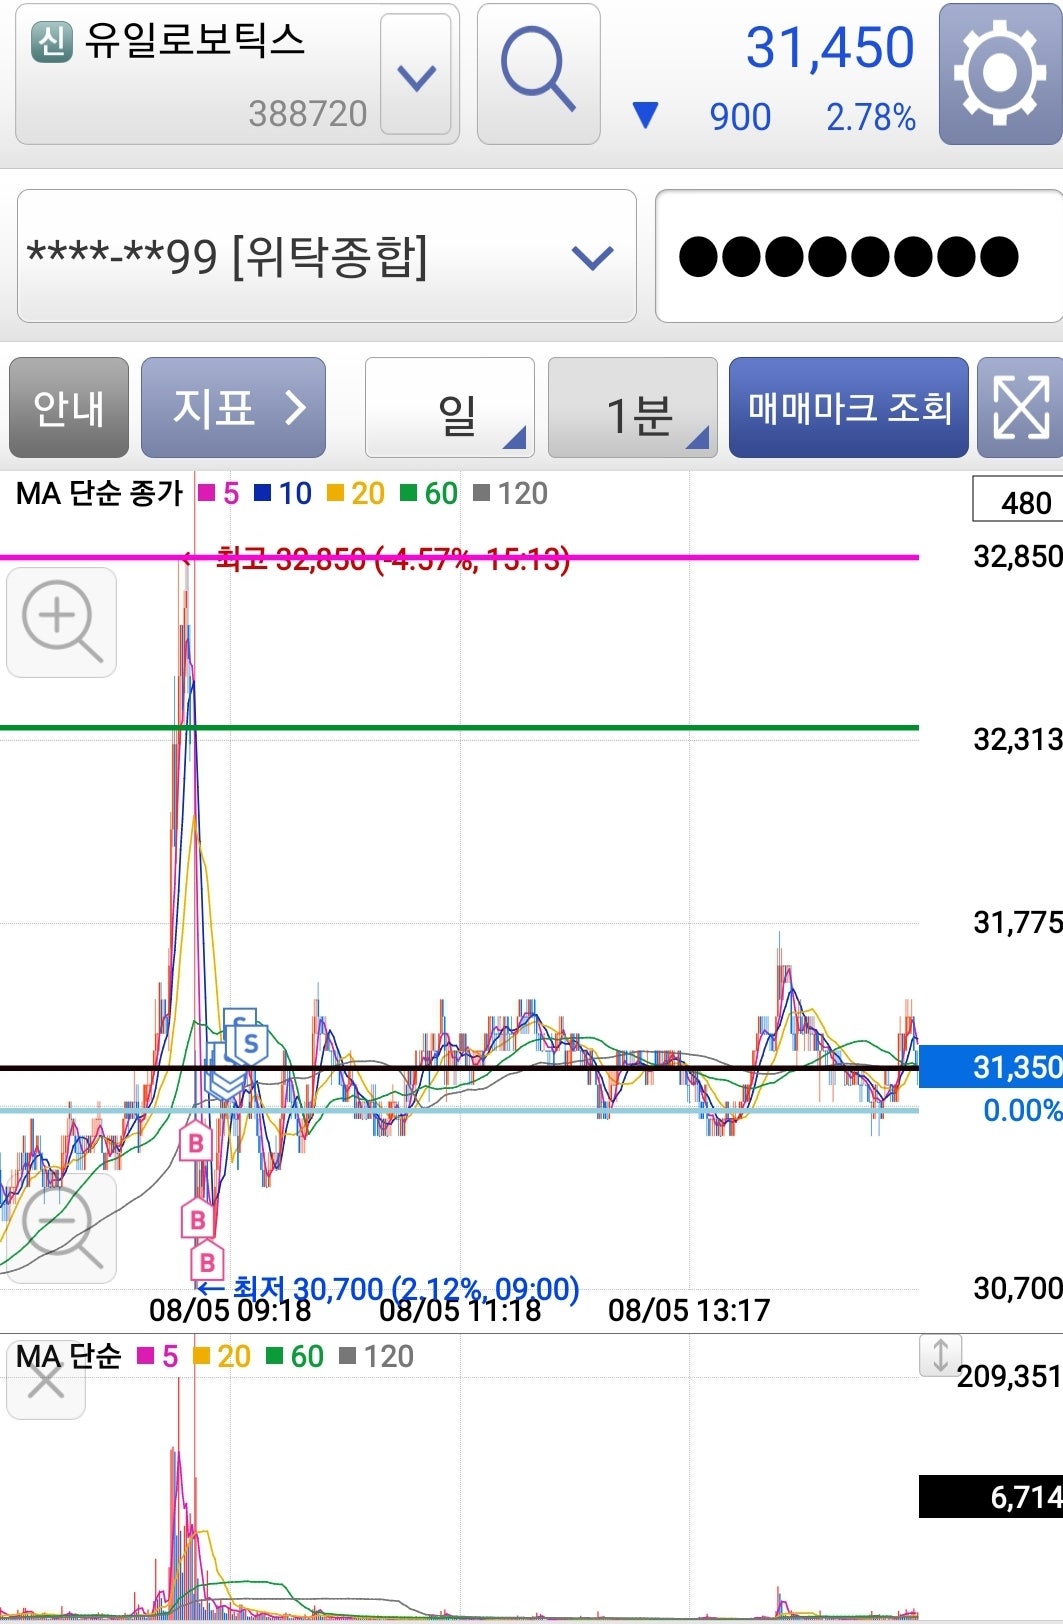Click the current price 31,450
This screenshot has width=1063, height=1624.
(830, 48)
